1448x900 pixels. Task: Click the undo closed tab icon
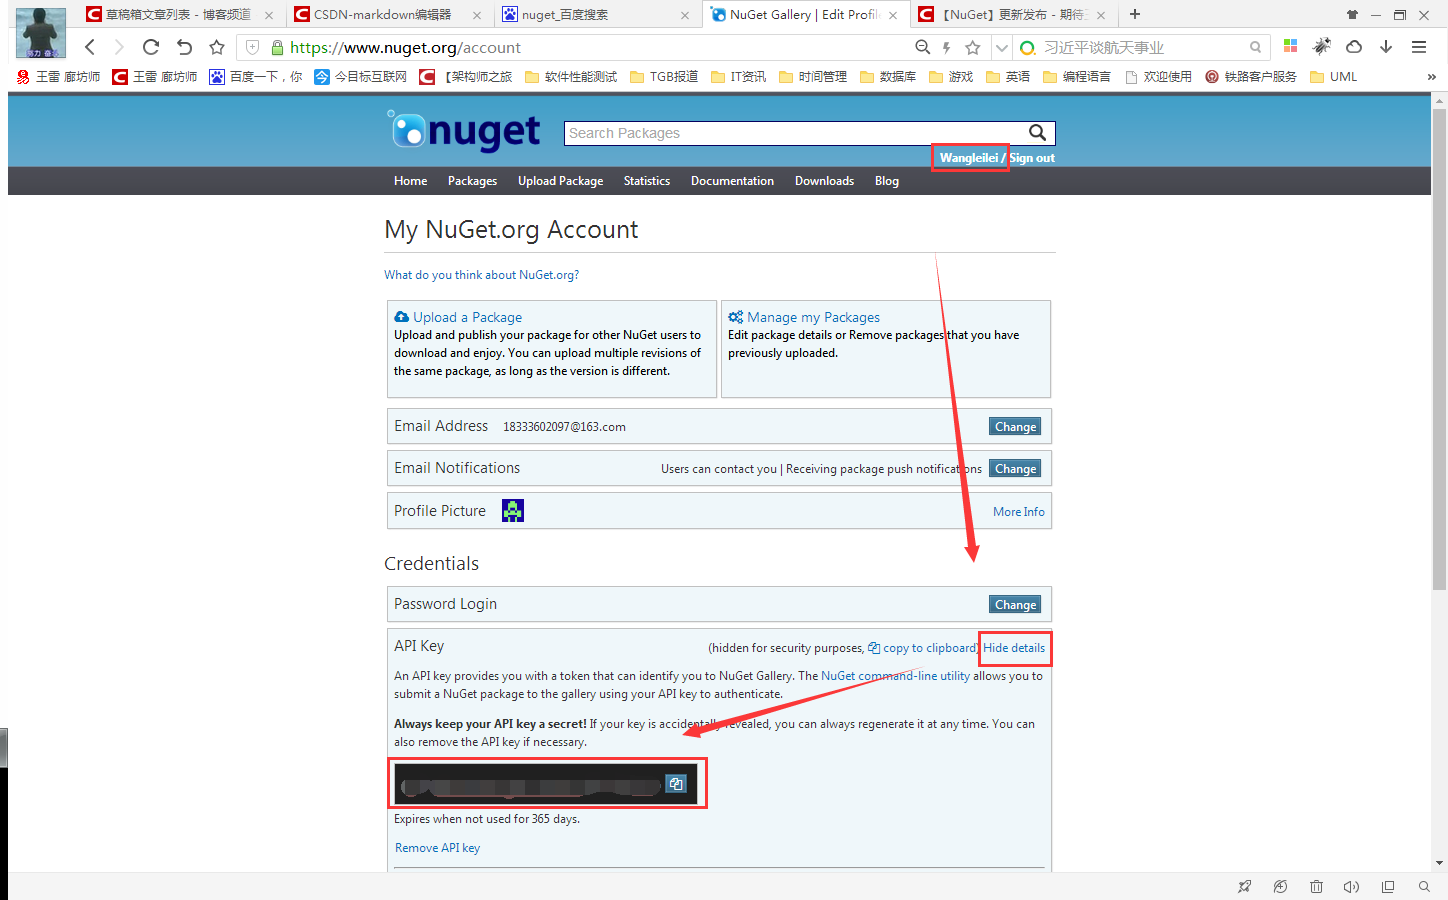[x=184, y=47]
